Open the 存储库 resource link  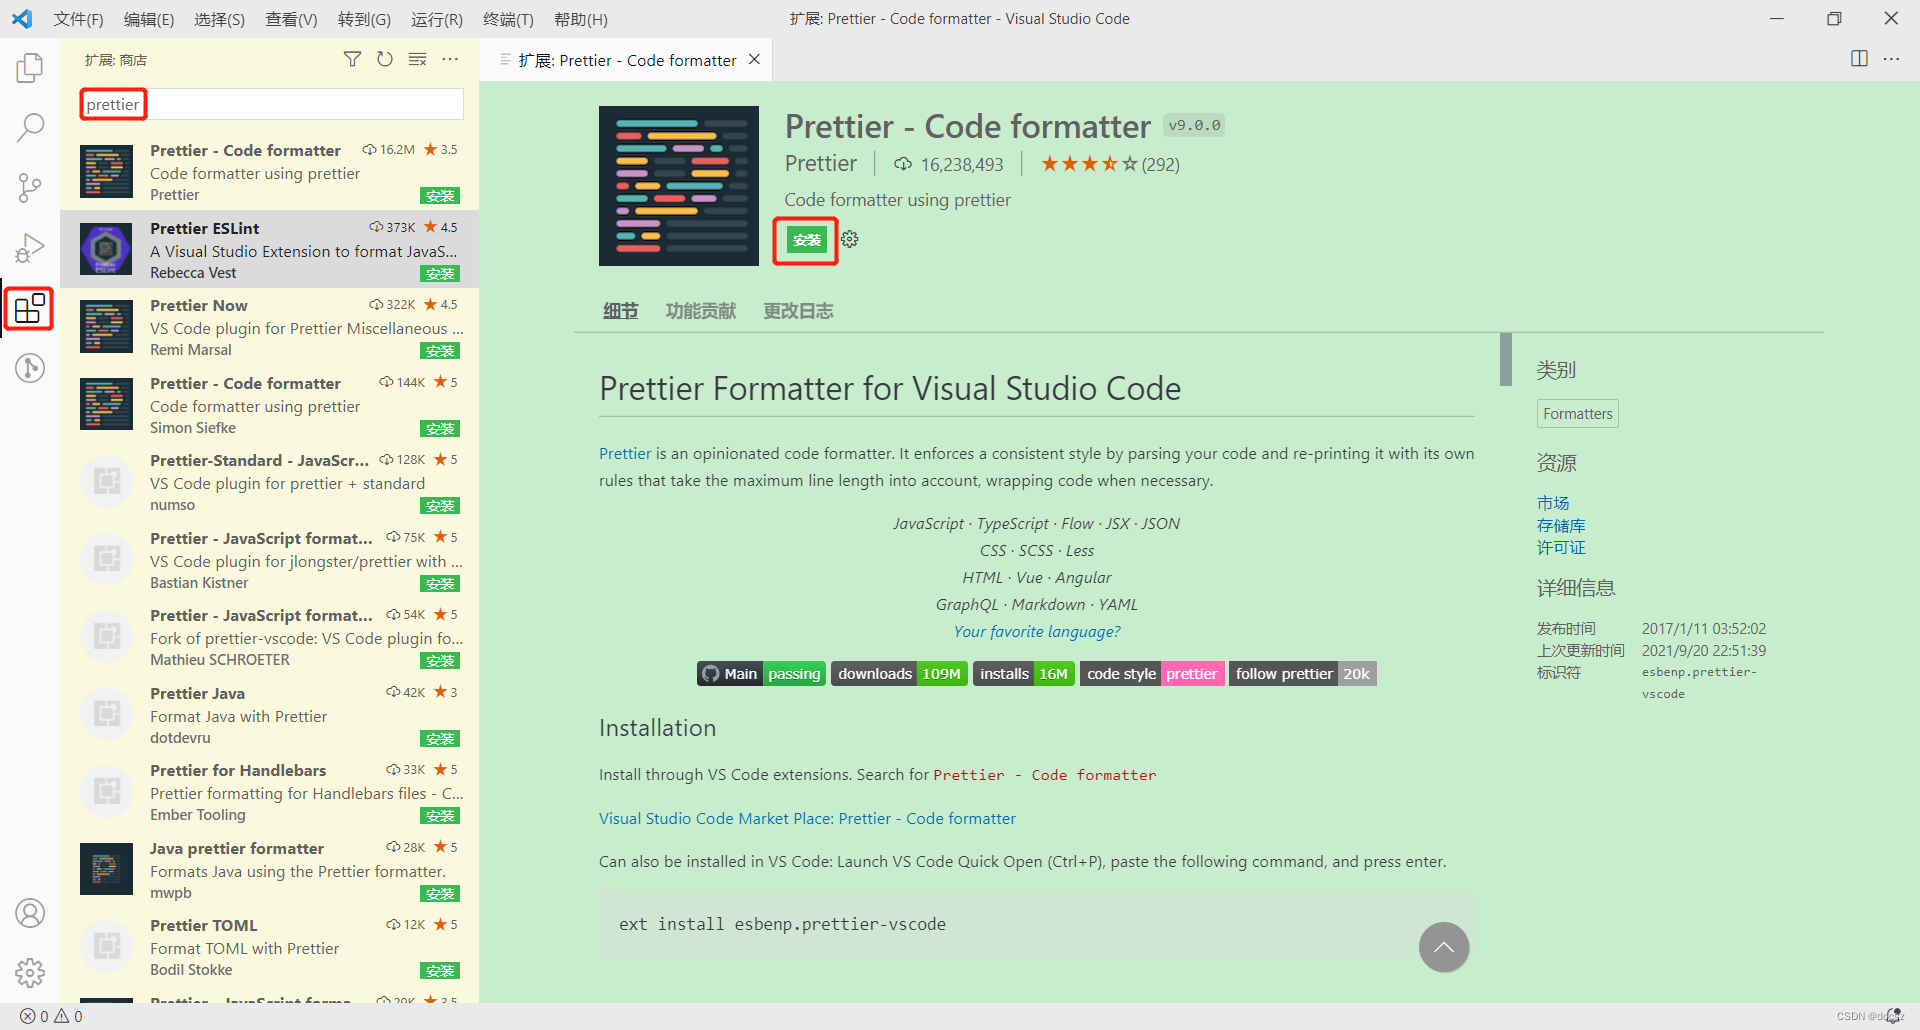coord(1561,525)
